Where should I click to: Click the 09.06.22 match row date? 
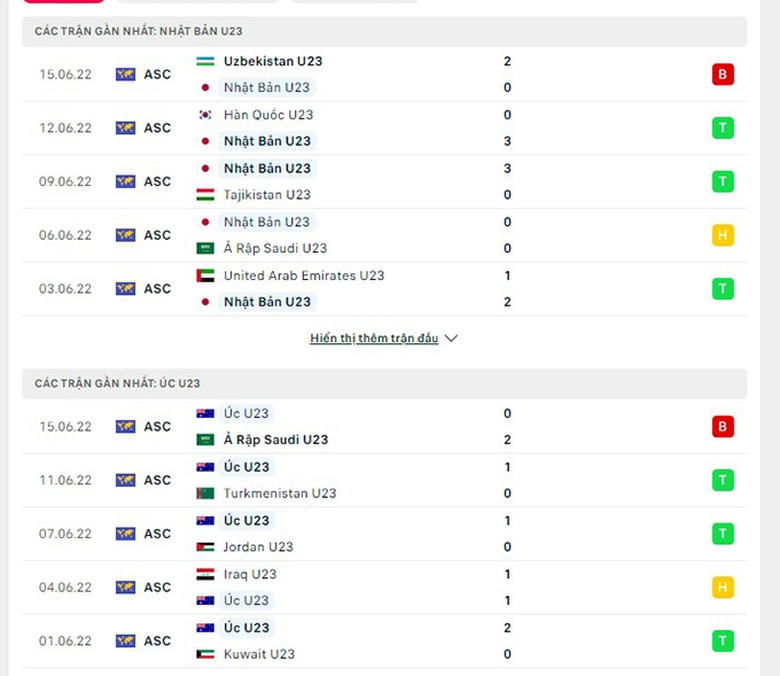click(x=65, y=182)
